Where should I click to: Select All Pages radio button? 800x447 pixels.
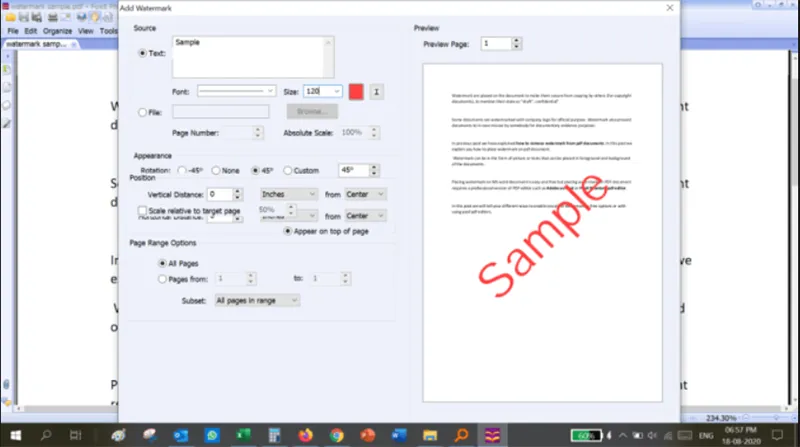(162, 263)
